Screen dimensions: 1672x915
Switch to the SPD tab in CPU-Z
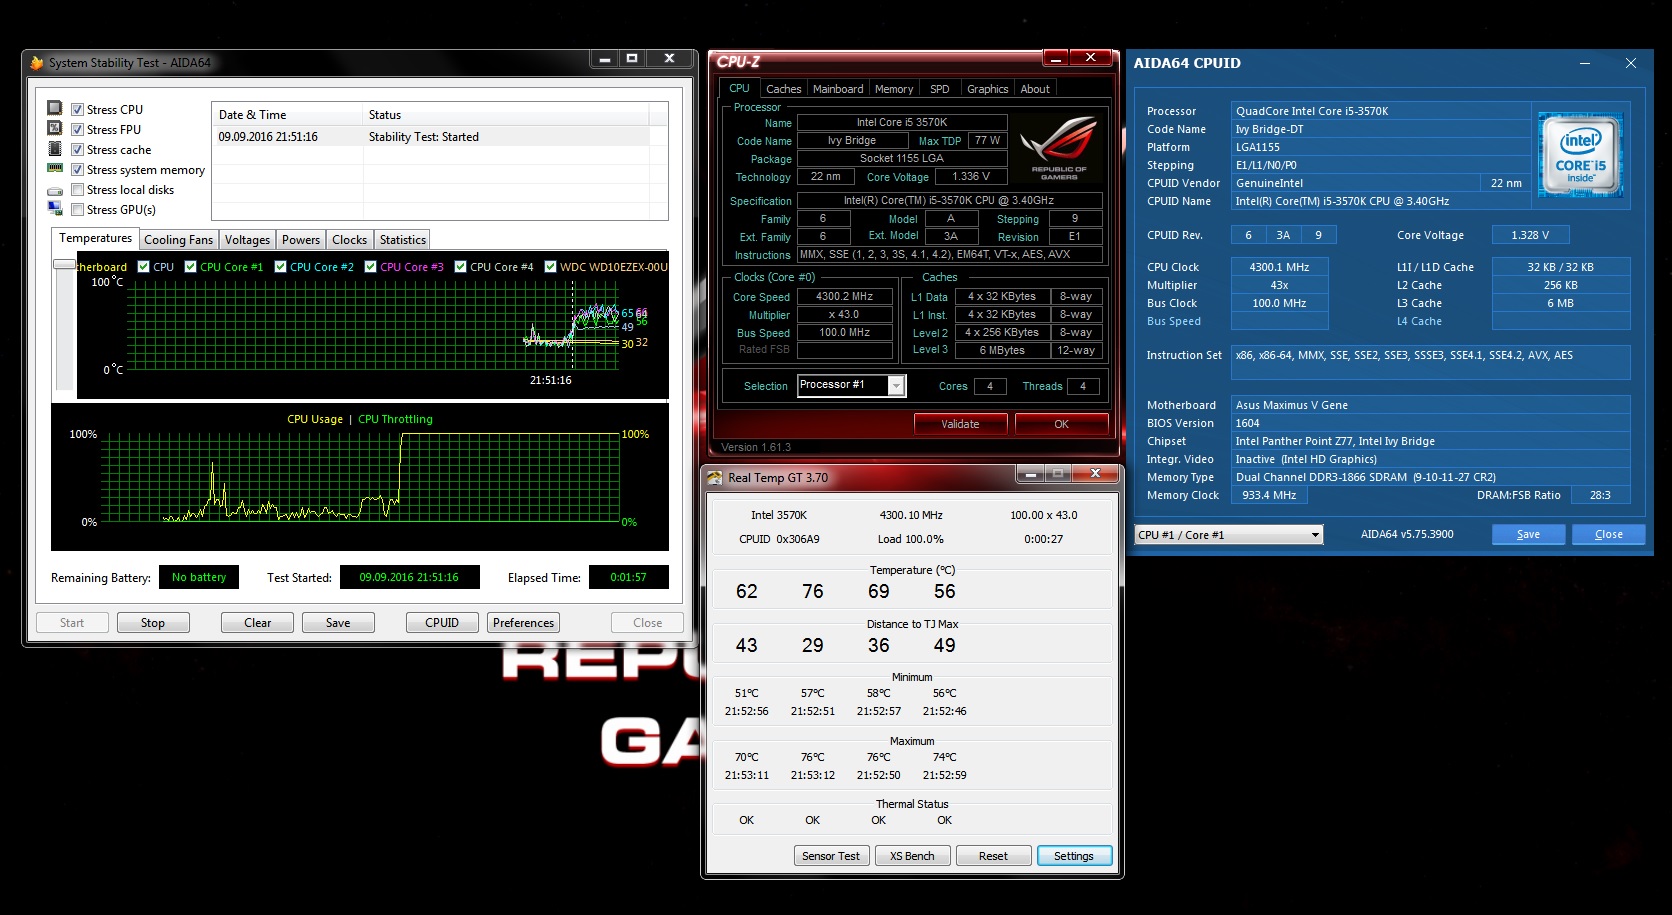click(940, 89)
